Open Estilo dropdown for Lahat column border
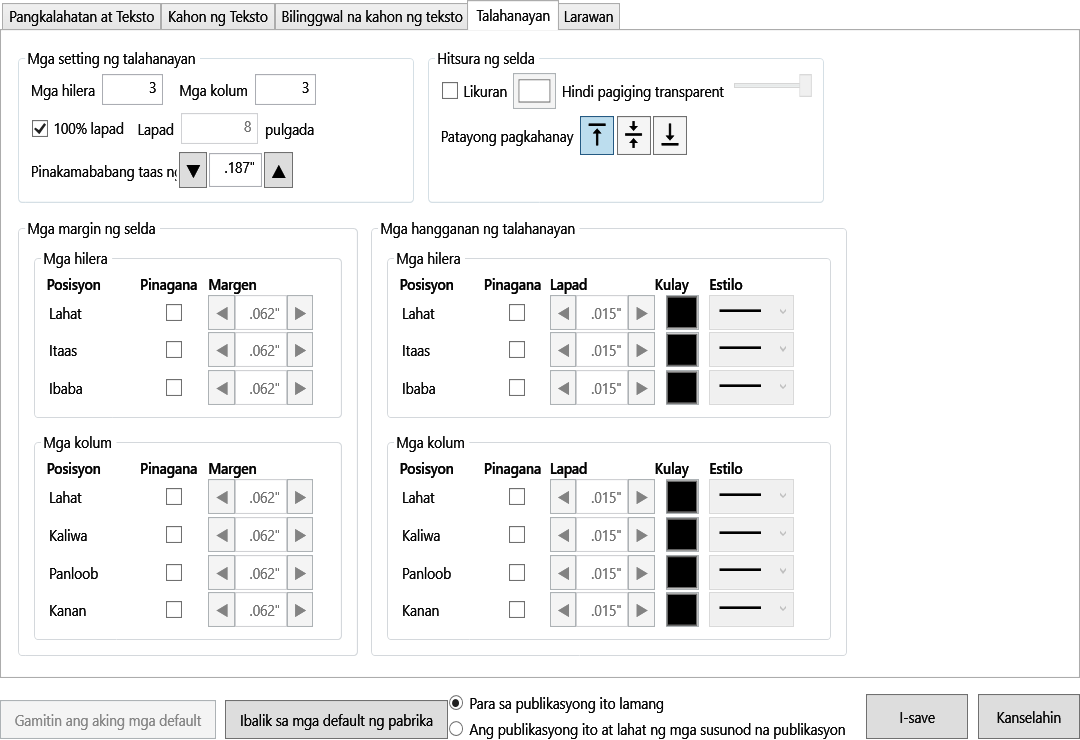 [x=751, y=497]
